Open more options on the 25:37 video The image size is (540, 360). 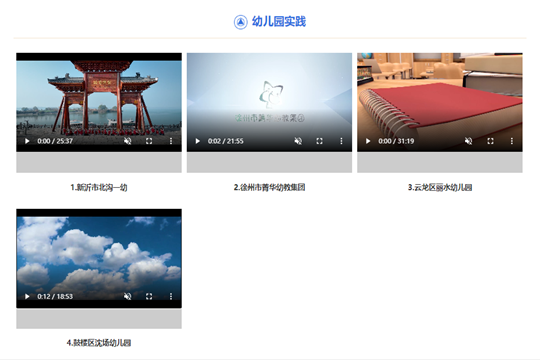(x=171, y=141)
